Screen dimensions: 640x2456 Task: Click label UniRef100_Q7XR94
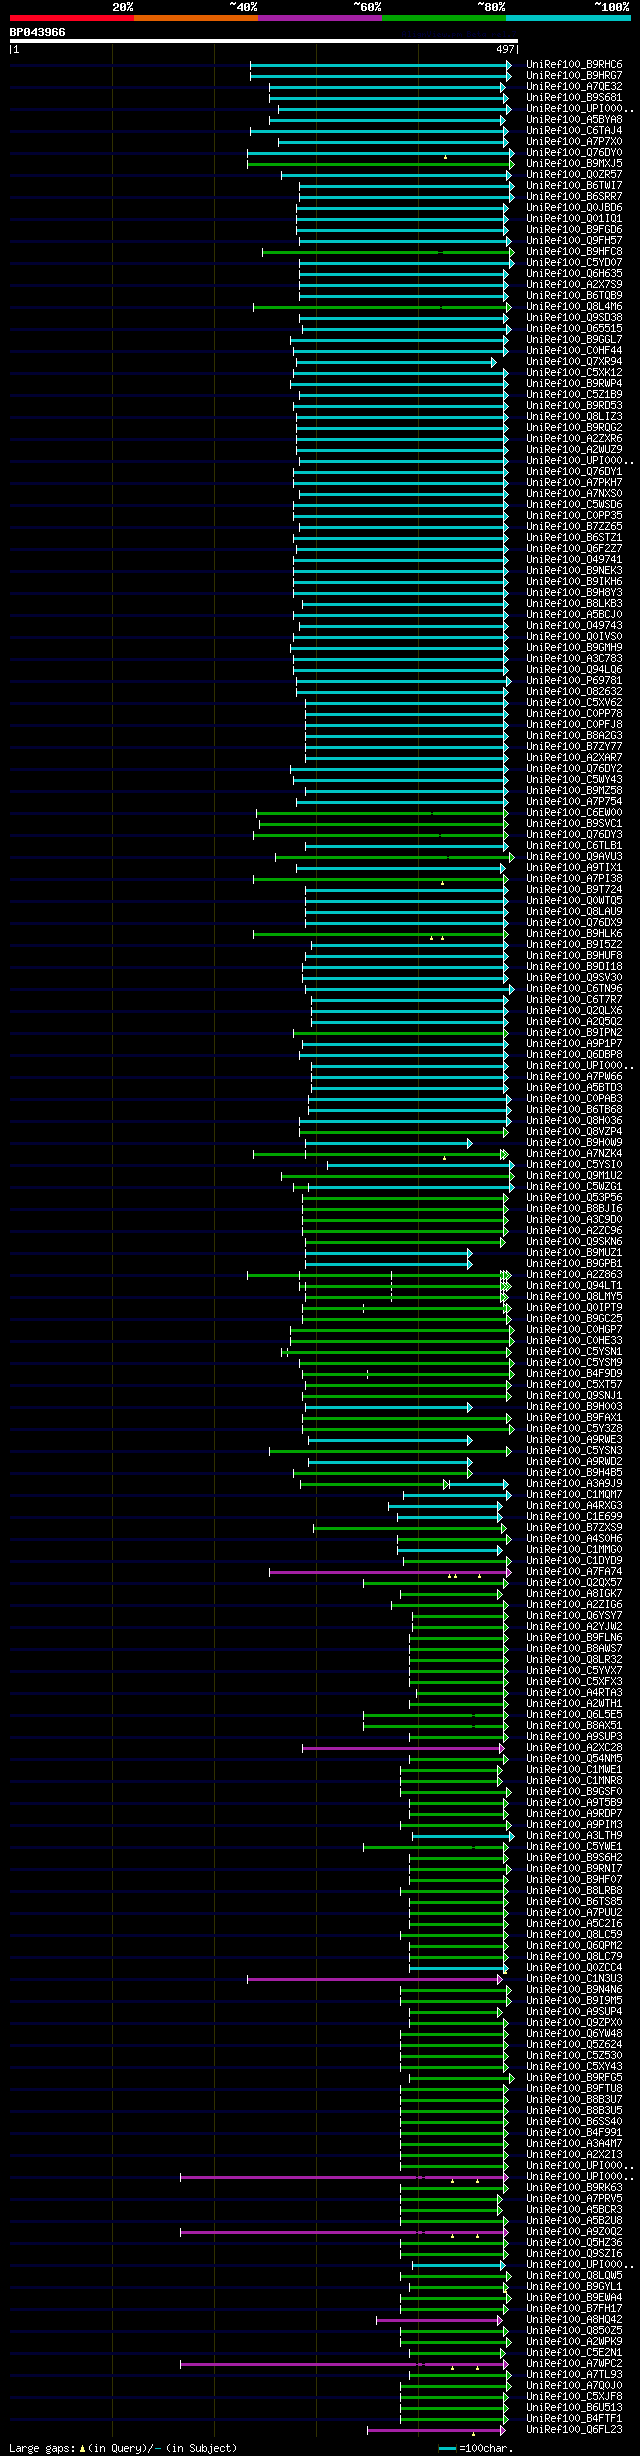coord(574,362)
